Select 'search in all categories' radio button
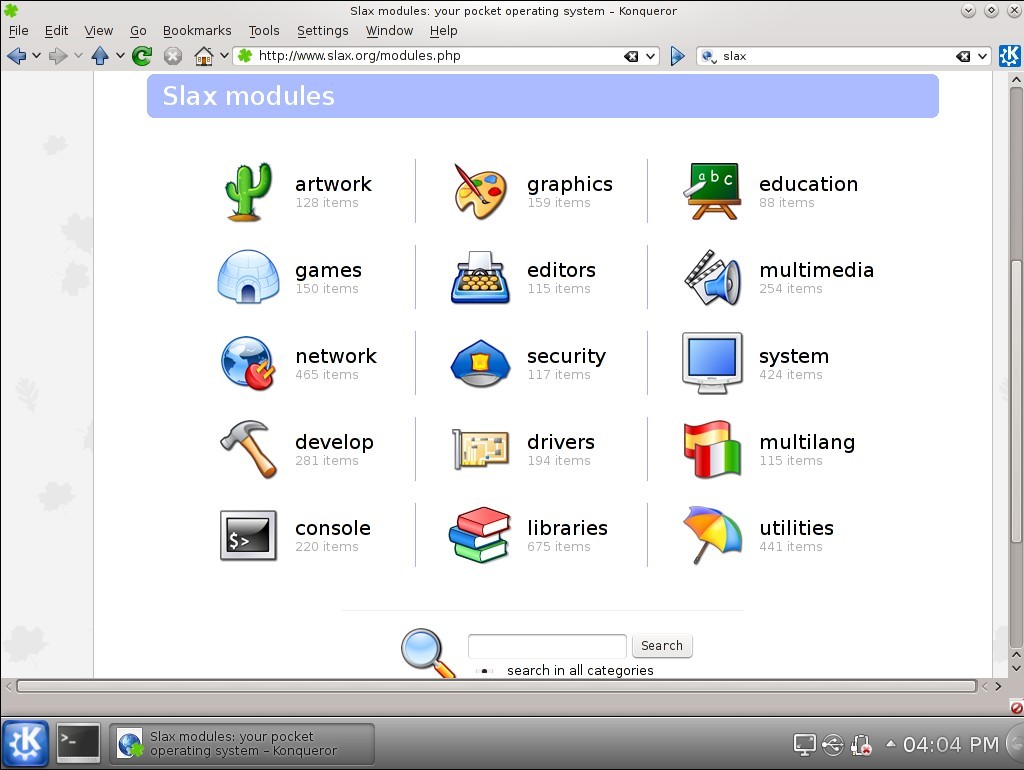The height and width of the screenshot is (770, 1024). click(485, 671)
